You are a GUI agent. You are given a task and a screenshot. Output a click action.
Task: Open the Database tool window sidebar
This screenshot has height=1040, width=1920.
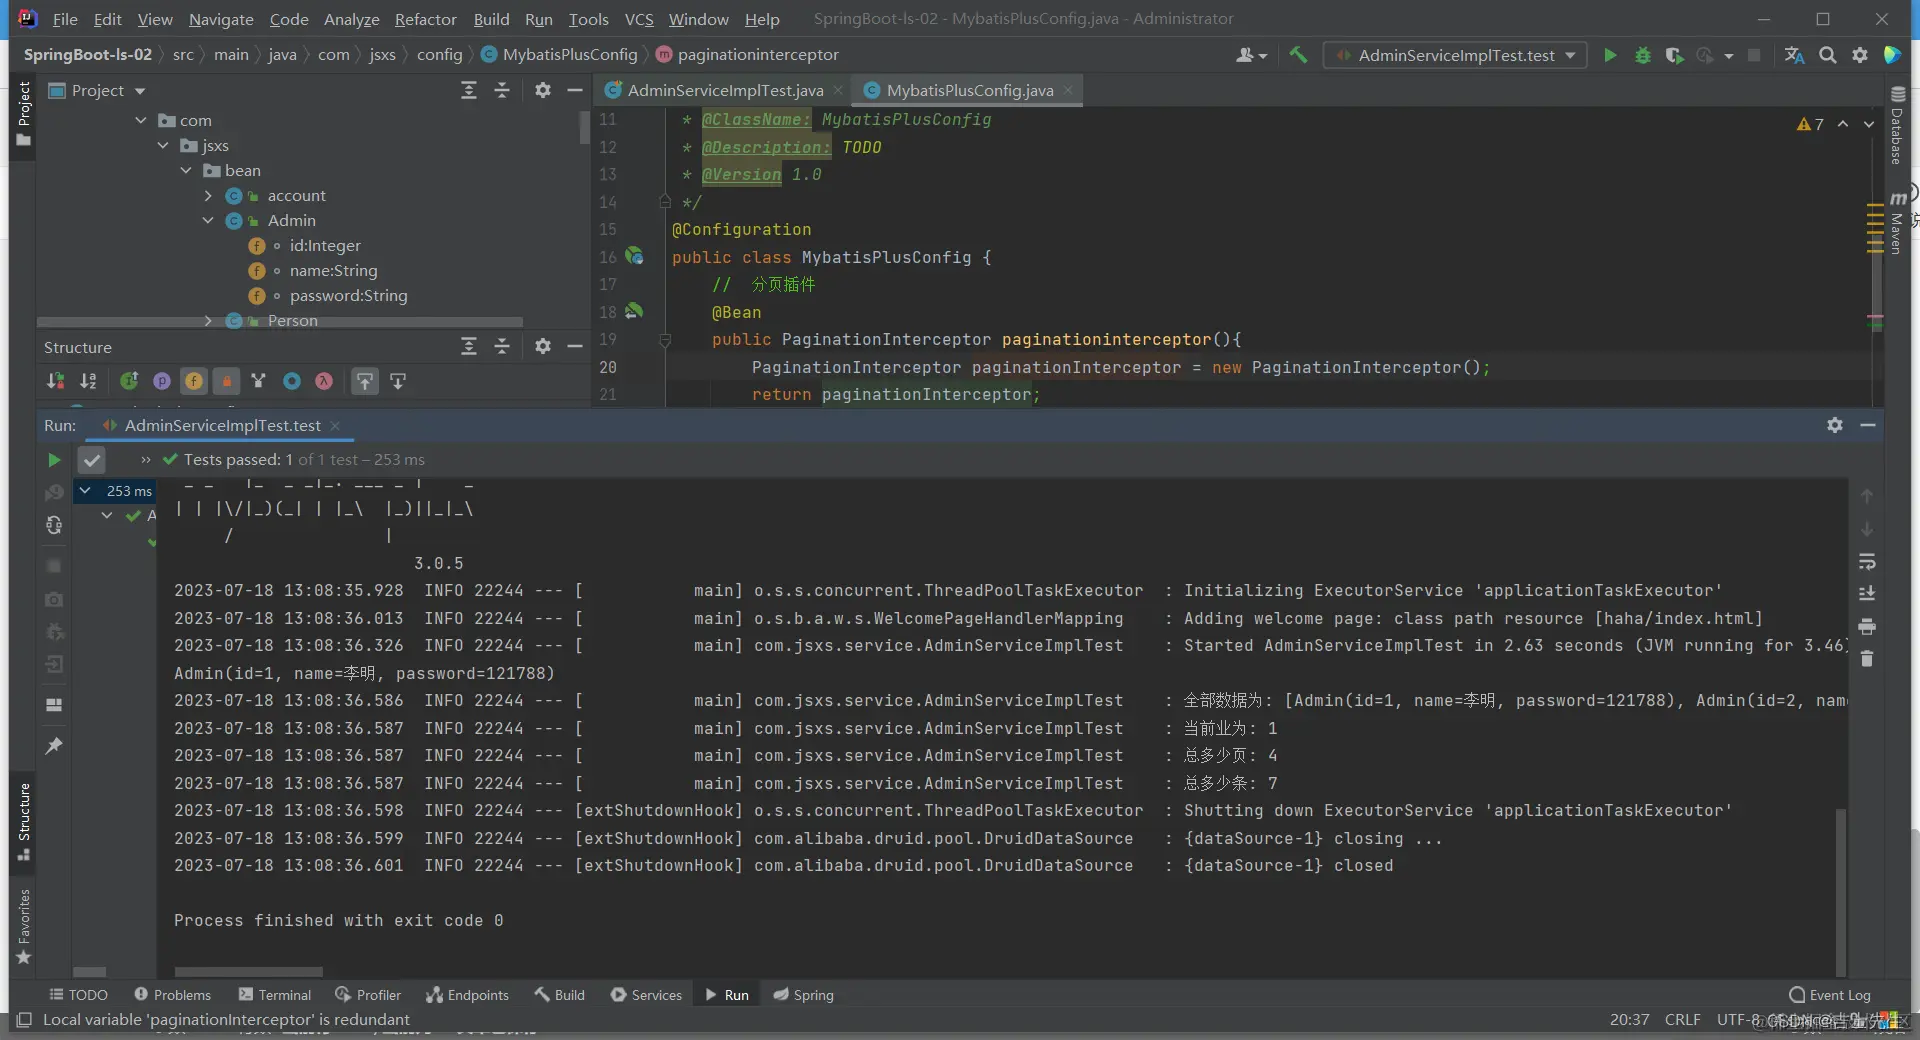pyautogui.click(x=1897, y=126)
